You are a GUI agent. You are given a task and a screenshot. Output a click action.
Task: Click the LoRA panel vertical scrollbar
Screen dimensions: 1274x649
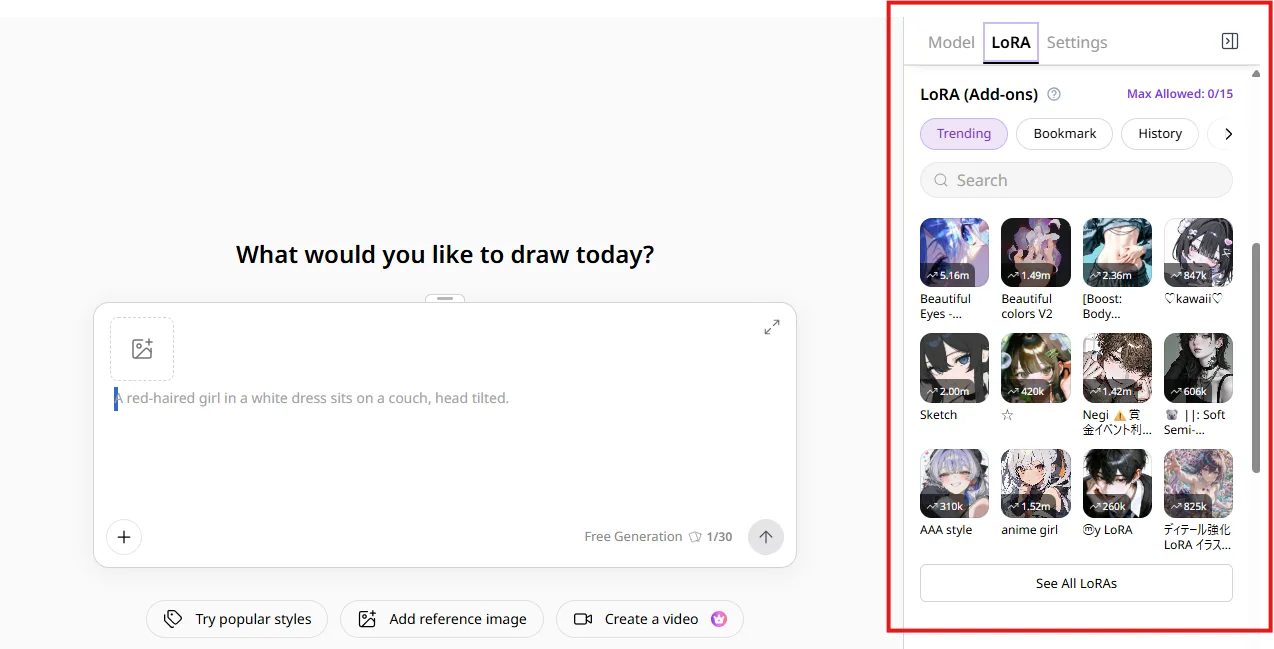tap(1256, 357)
